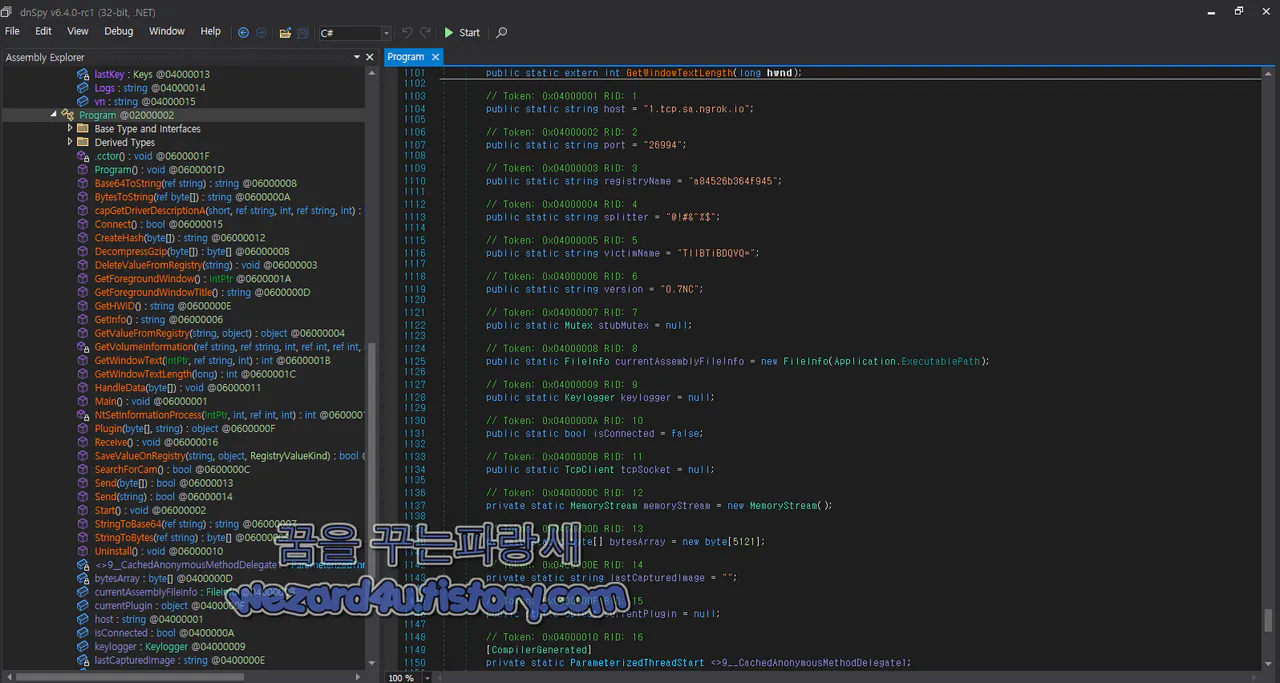Select GetValueFromRegistry method in tree
Image resolution: width=1280 pixels, height=683 pixels.
coord(219,333)
